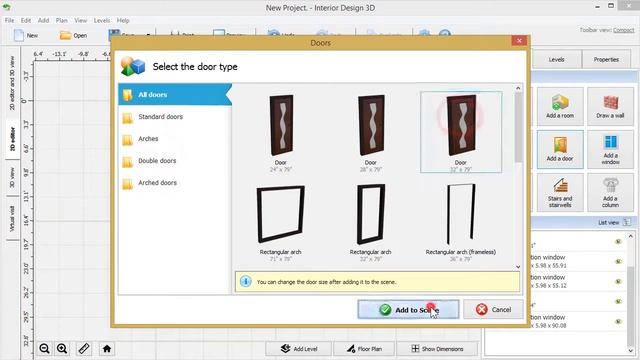Toggle visibility of window 5.98 x 55.91
Viewport: 640px width, 360px height.
tap(618, 261)
